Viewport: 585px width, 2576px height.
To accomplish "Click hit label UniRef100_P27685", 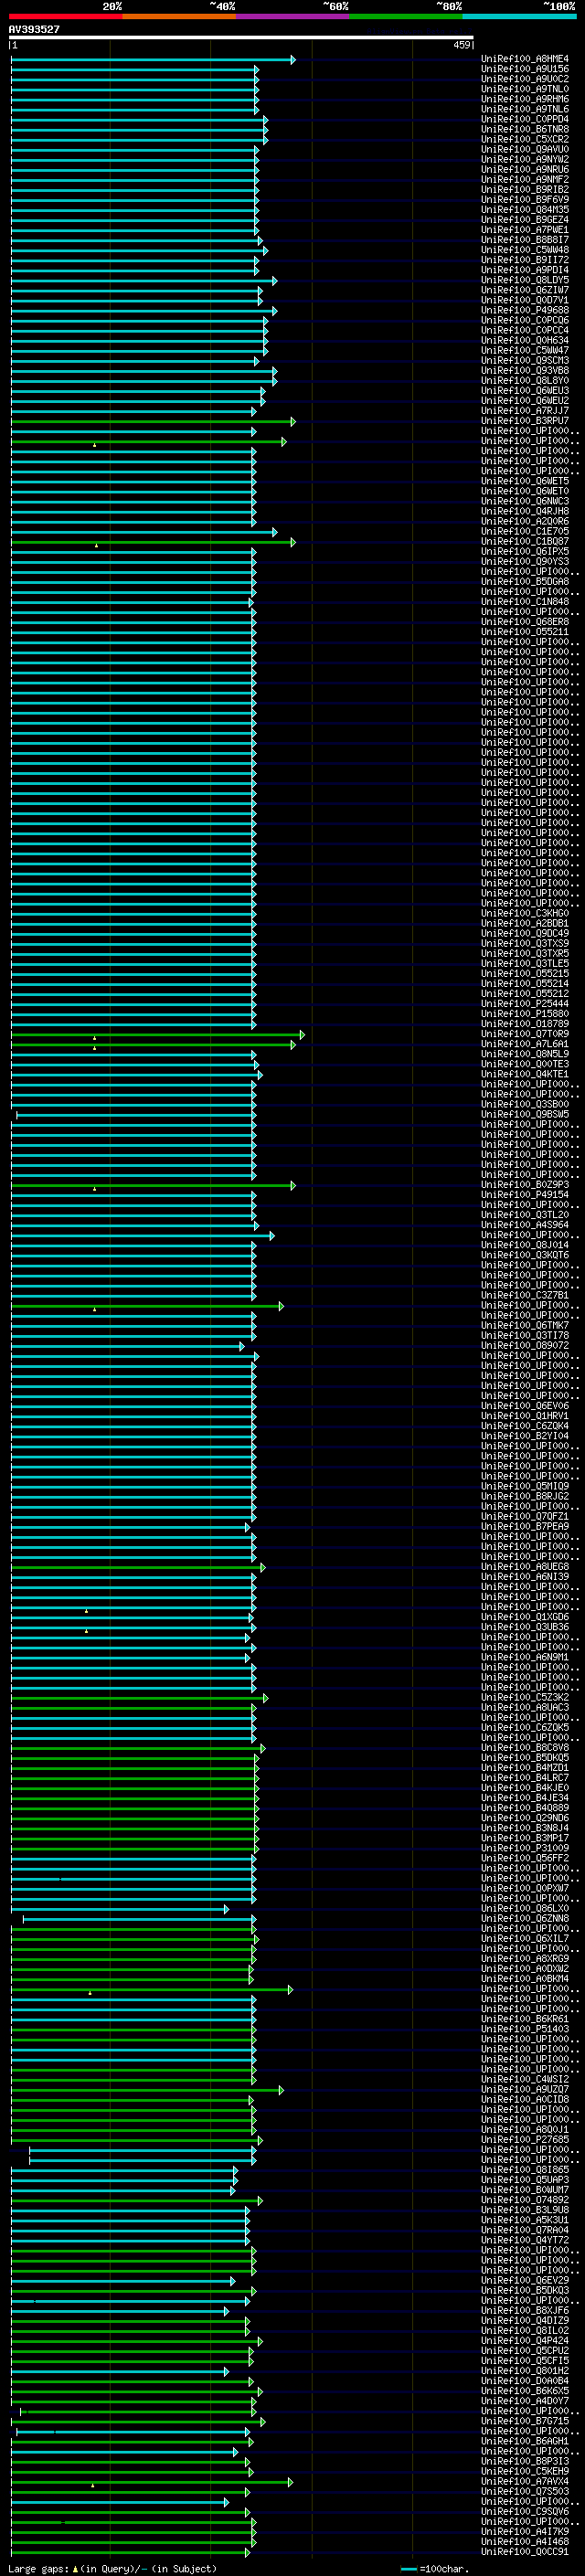I will [524, 2139].
